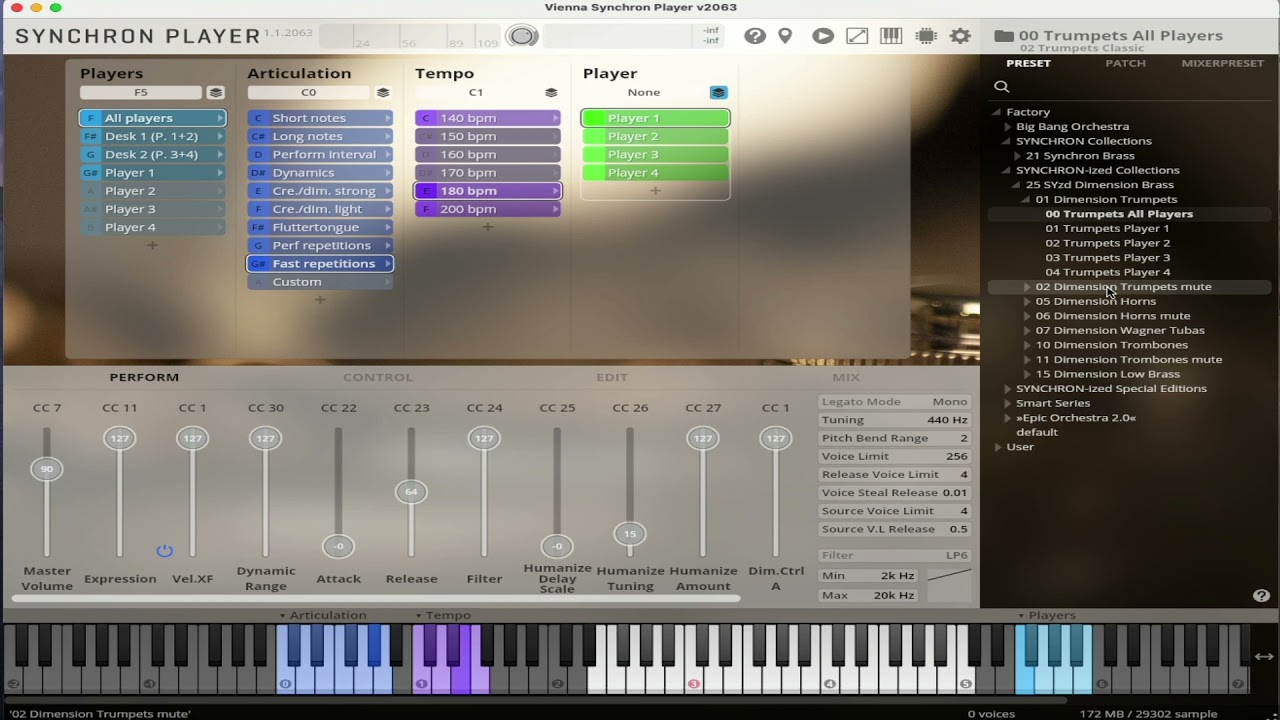Click the Humanize Tuning slider handle
This screenshot has width=1280, height=720.
pyautogui.click(x=630, y=534)
